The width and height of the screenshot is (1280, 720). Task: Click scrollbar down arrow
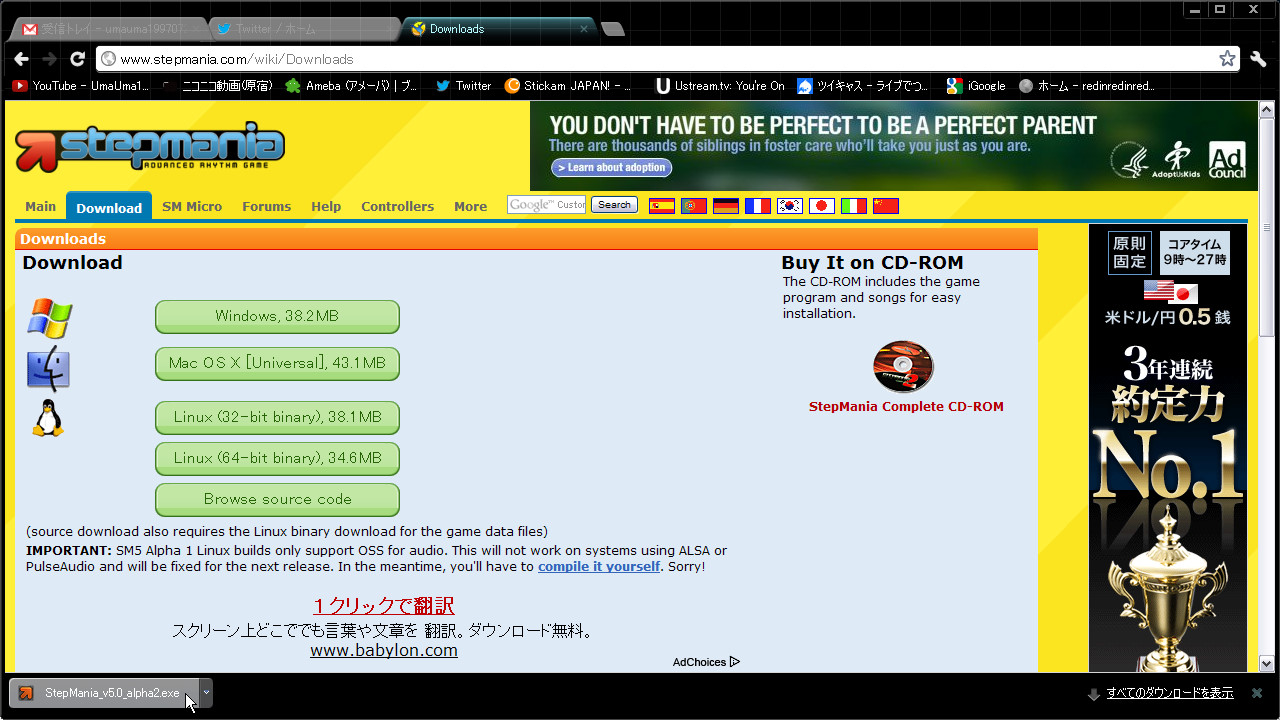[x=1267, y=663]
